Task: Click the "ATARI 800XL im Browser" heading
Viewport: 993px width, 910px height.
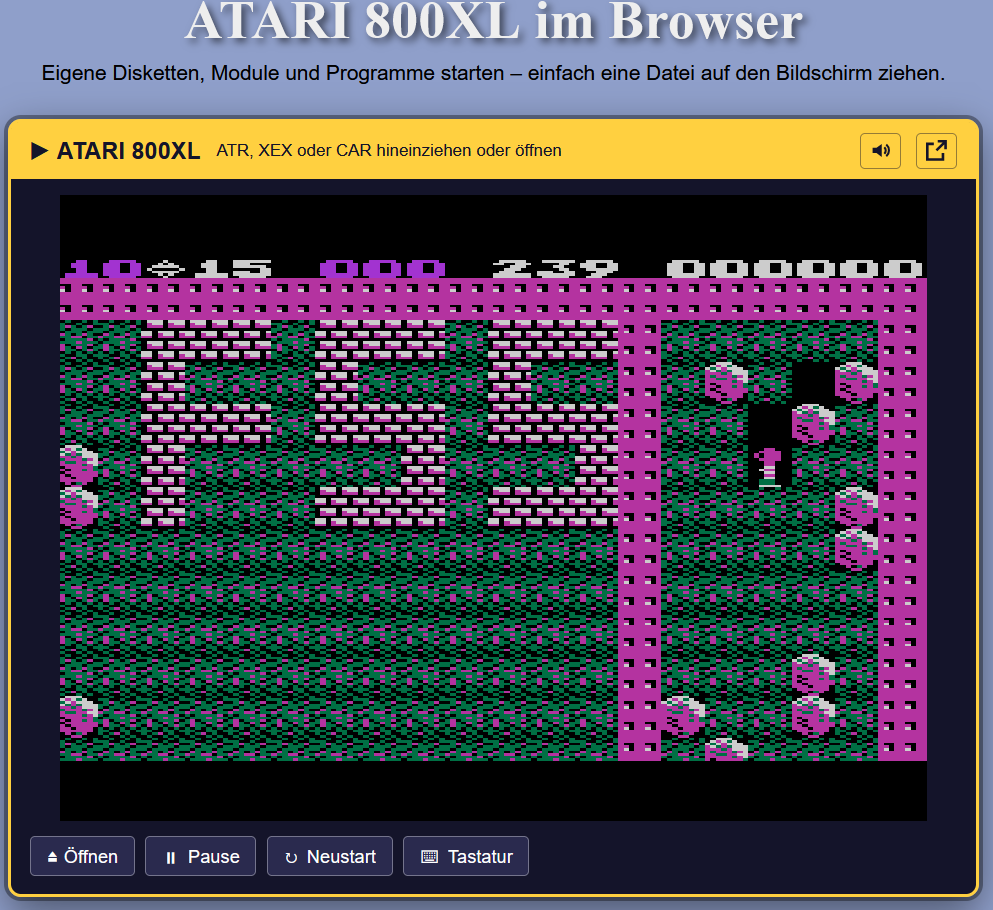Action: [494, 22]
